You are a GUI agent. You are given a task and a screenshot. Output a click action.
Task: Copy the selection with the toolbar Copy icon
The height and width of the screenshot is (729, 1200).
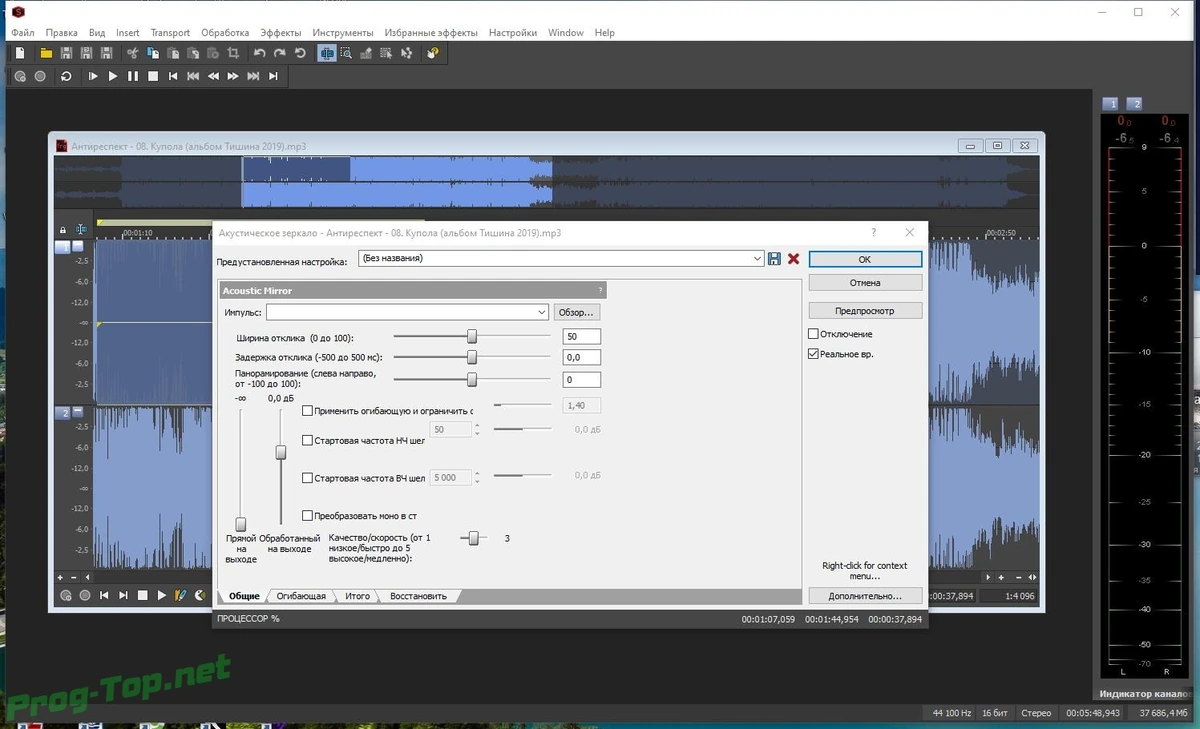152,53
